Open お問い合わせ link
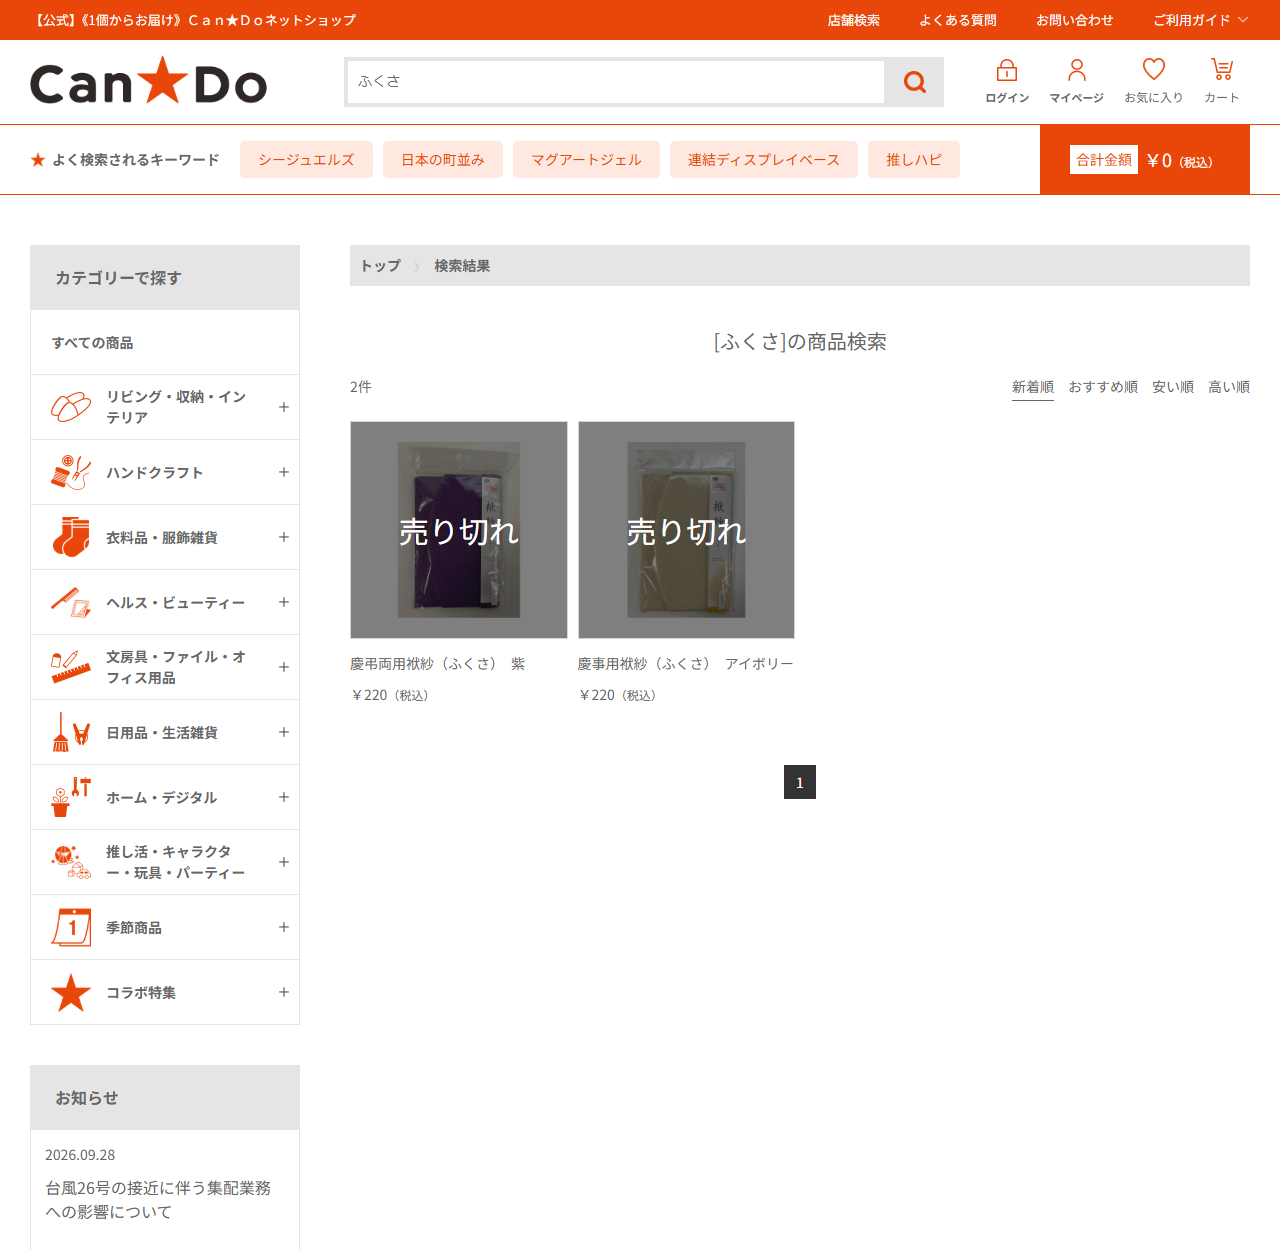 coord(1075,20)
